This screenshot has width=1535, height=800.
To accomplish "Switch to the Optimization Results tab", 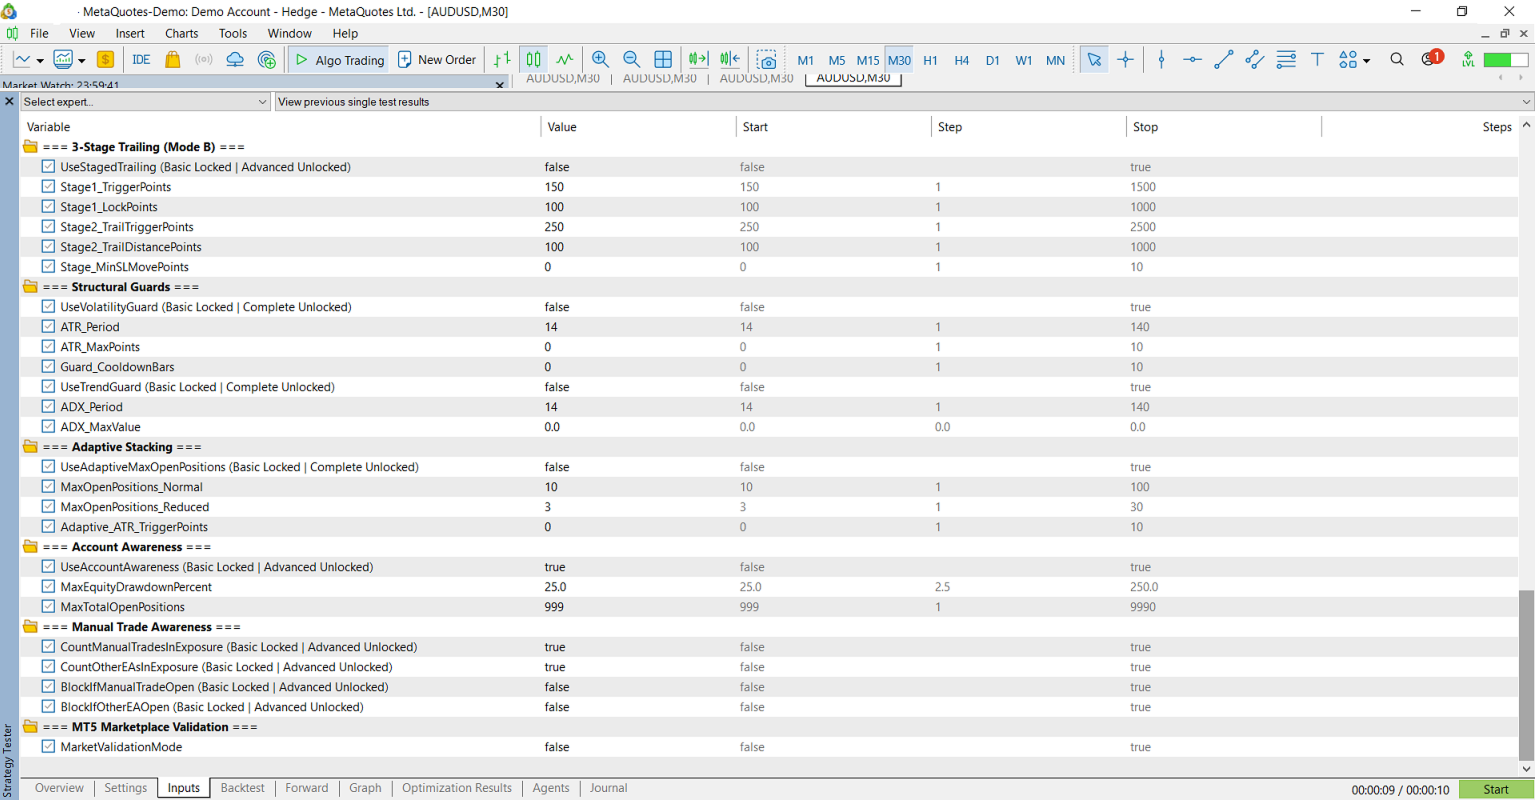I will pos(457,788).
